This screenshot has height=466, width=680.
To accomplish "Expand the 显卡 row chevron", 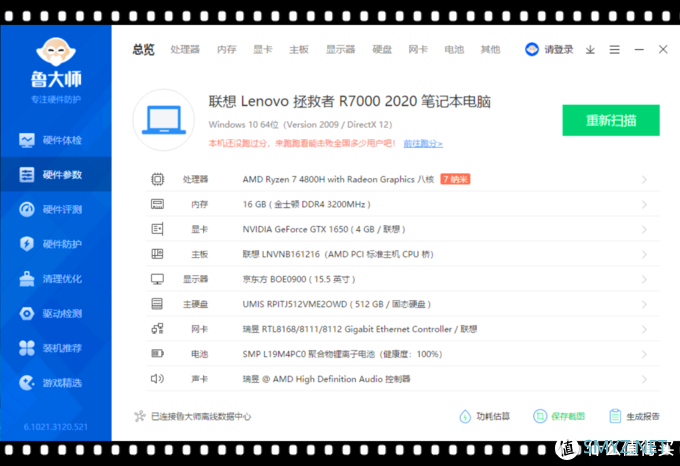I will coord(644,229).
